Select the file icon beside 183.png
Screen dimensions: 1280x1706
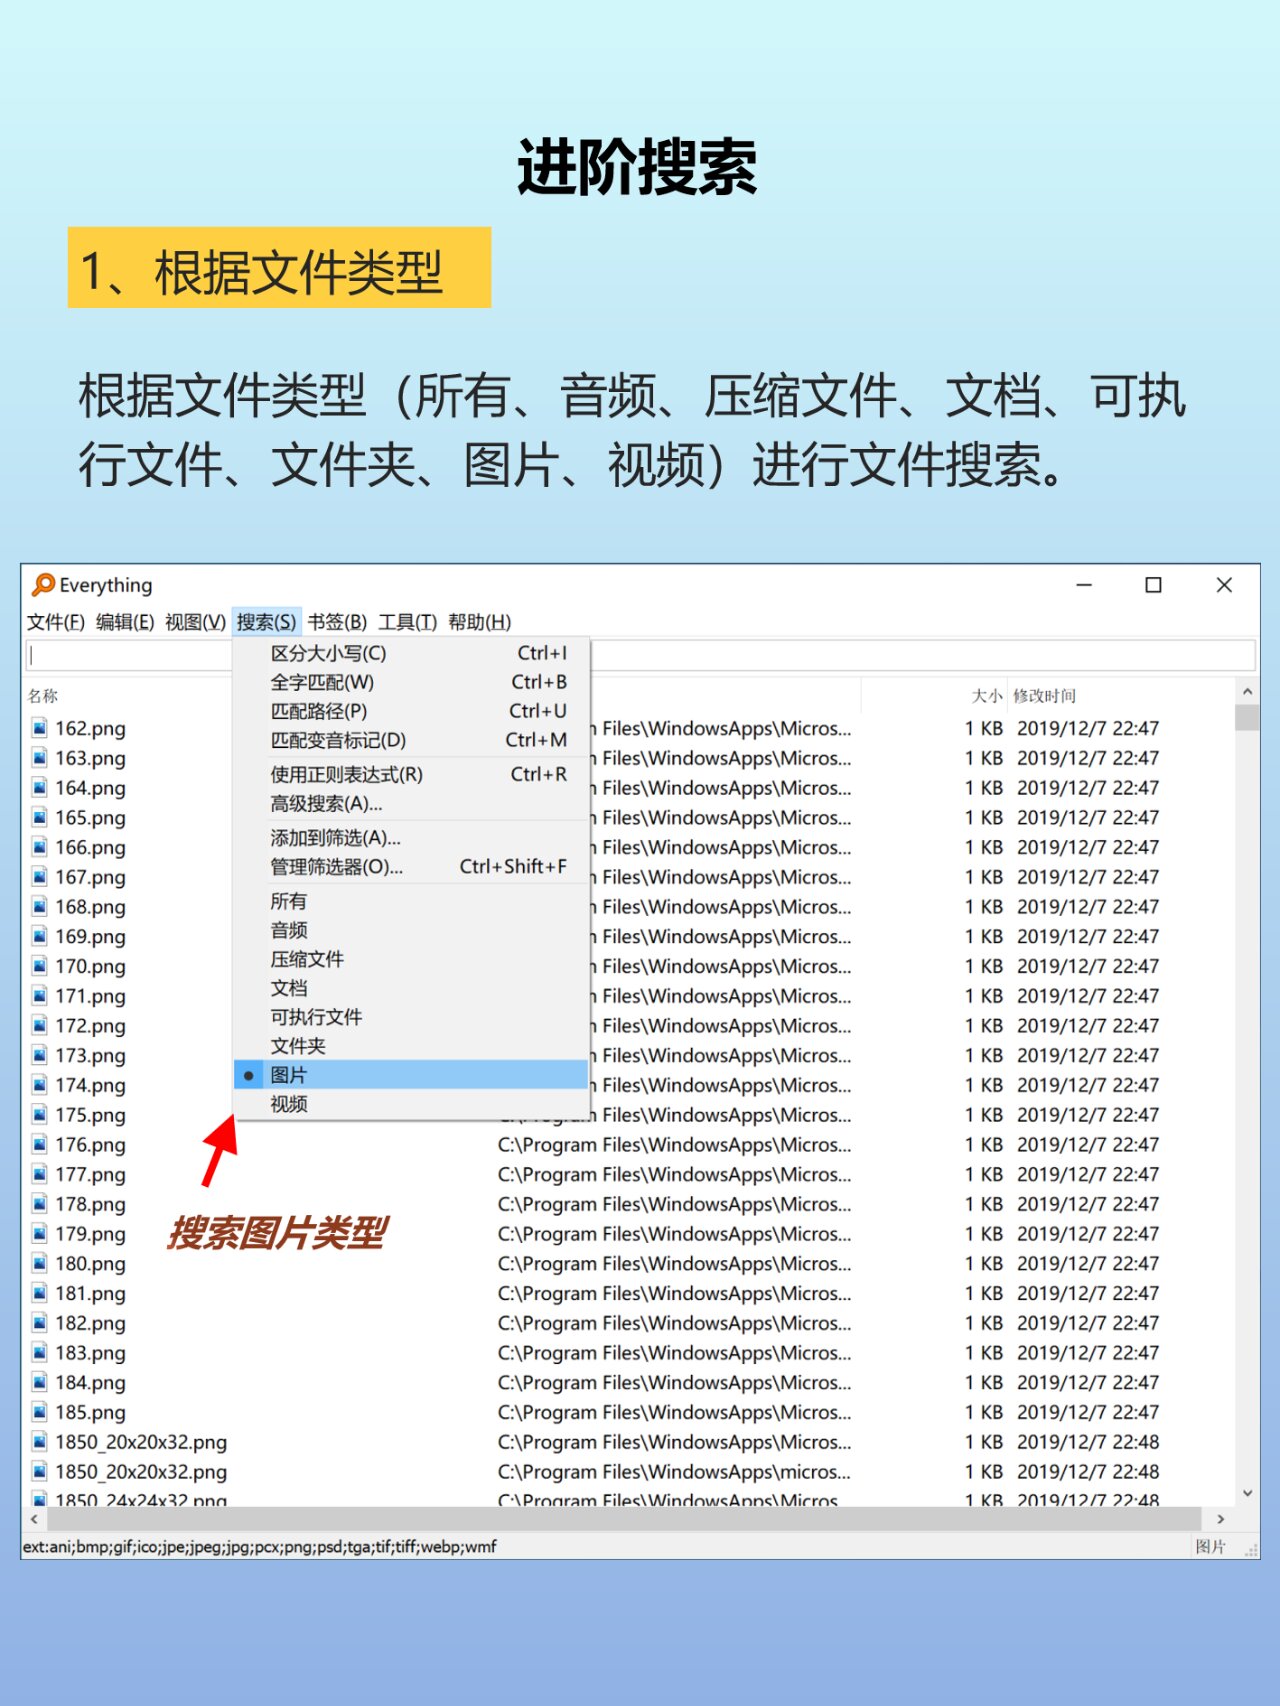point(39,1353)
